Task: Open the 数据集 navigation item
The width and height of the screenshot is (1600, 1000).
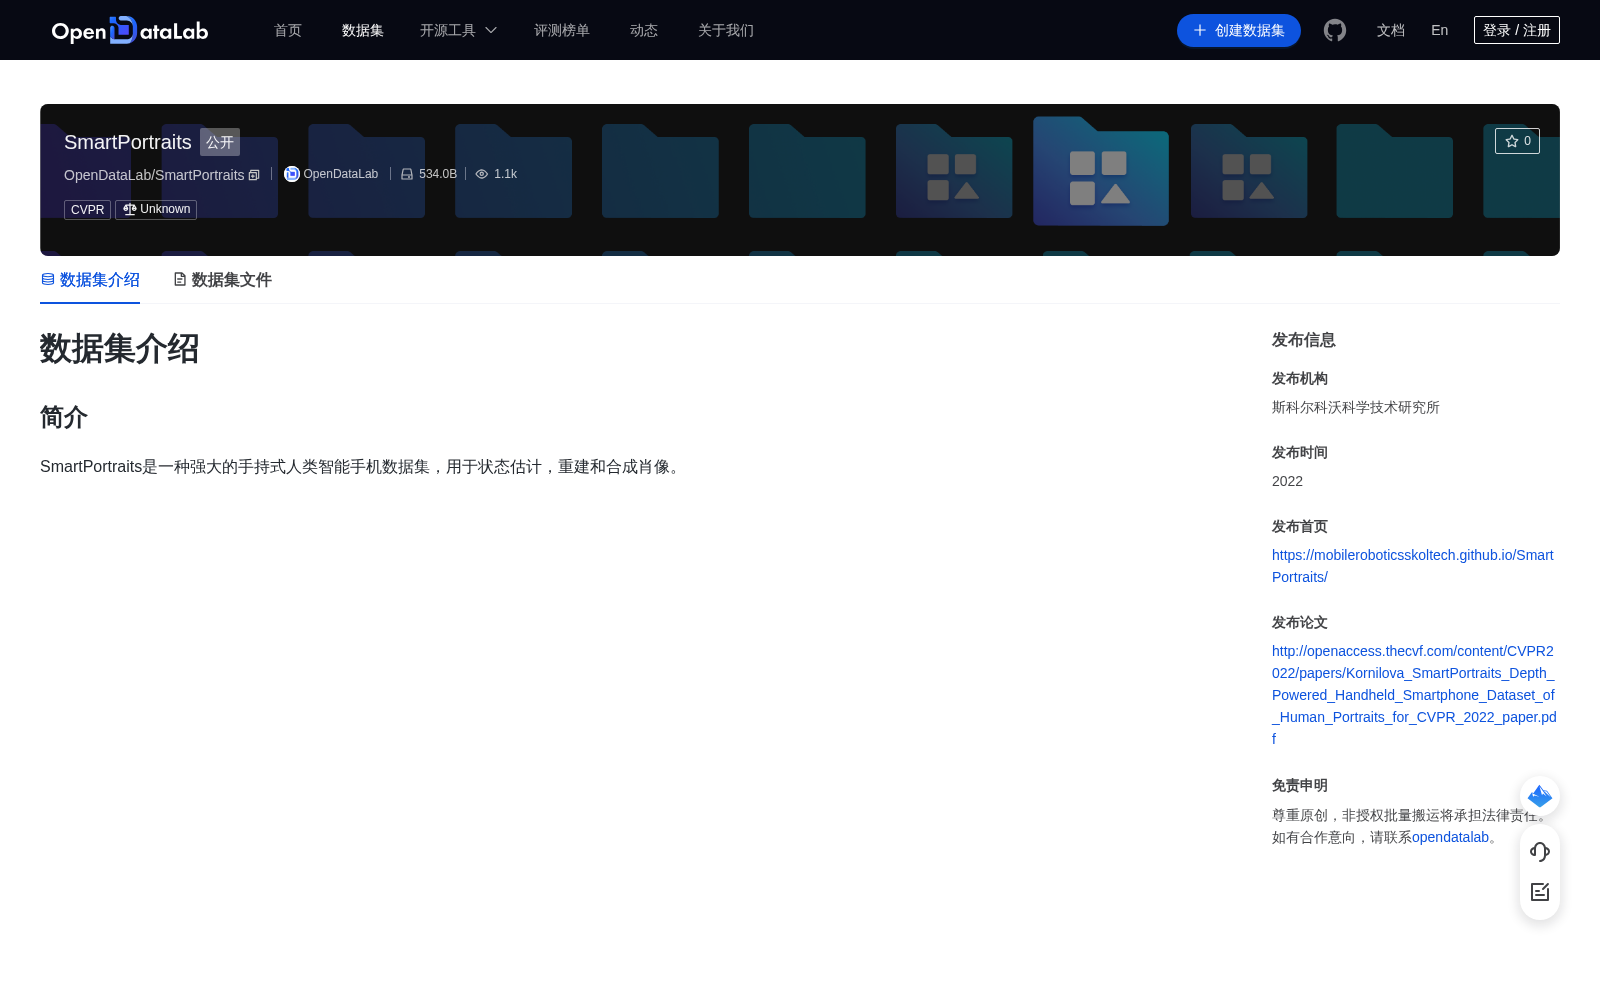Action: point(363,30)
